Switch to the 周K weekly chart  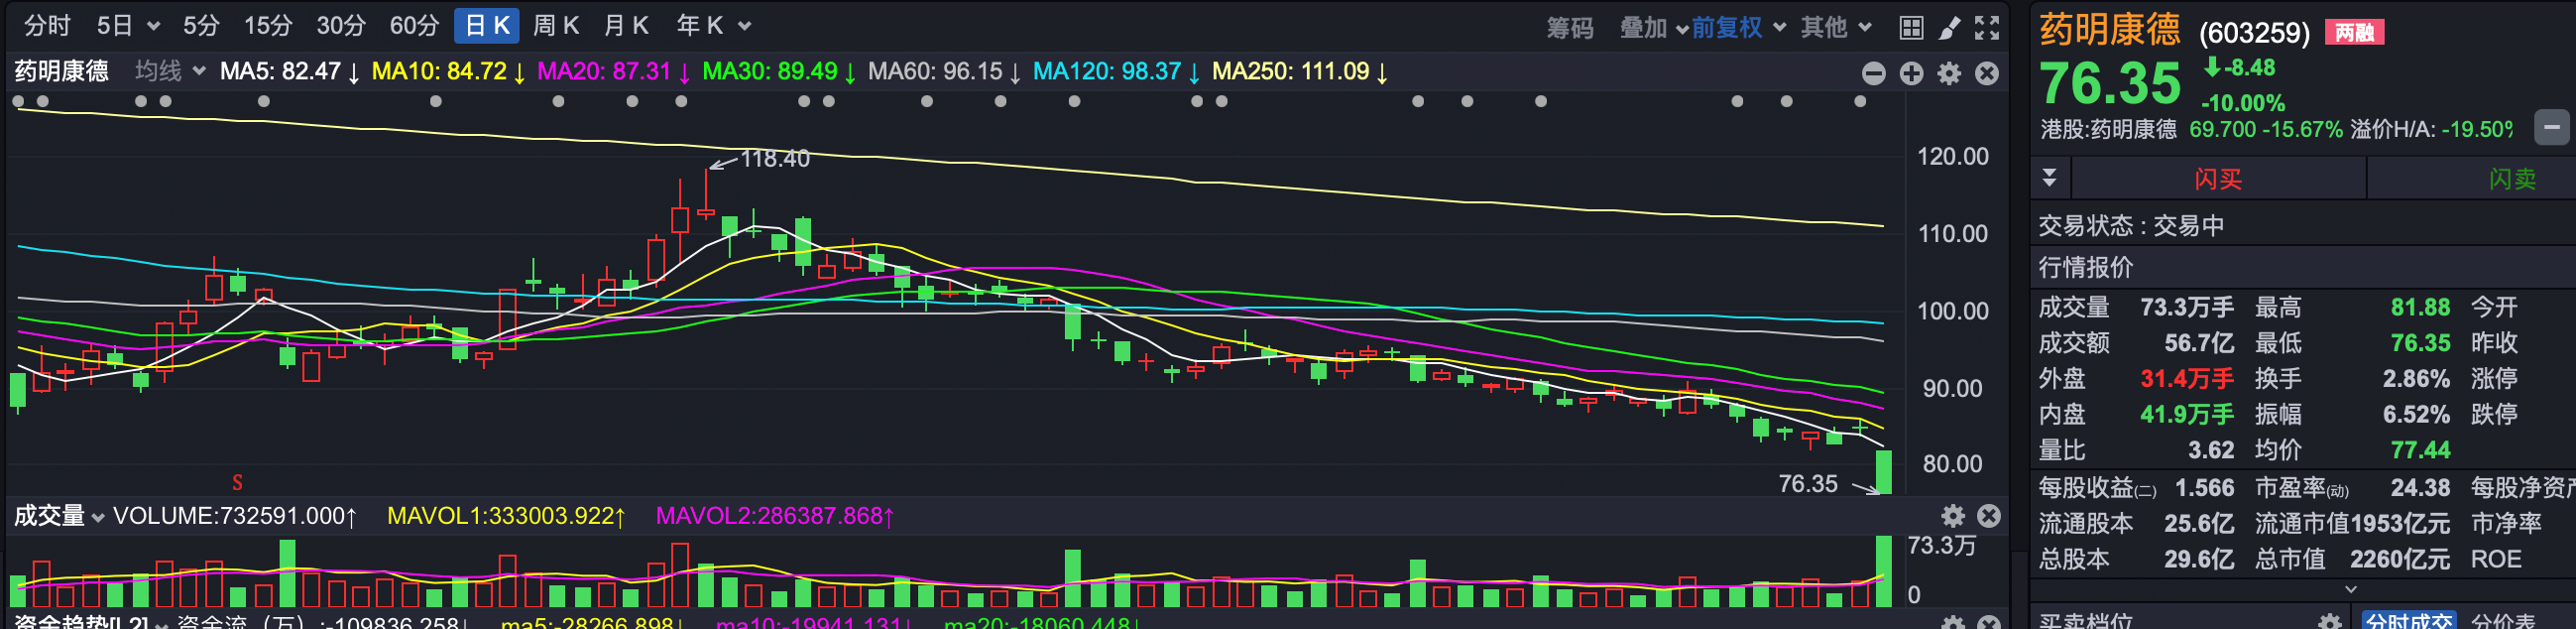tap(556, 26)
